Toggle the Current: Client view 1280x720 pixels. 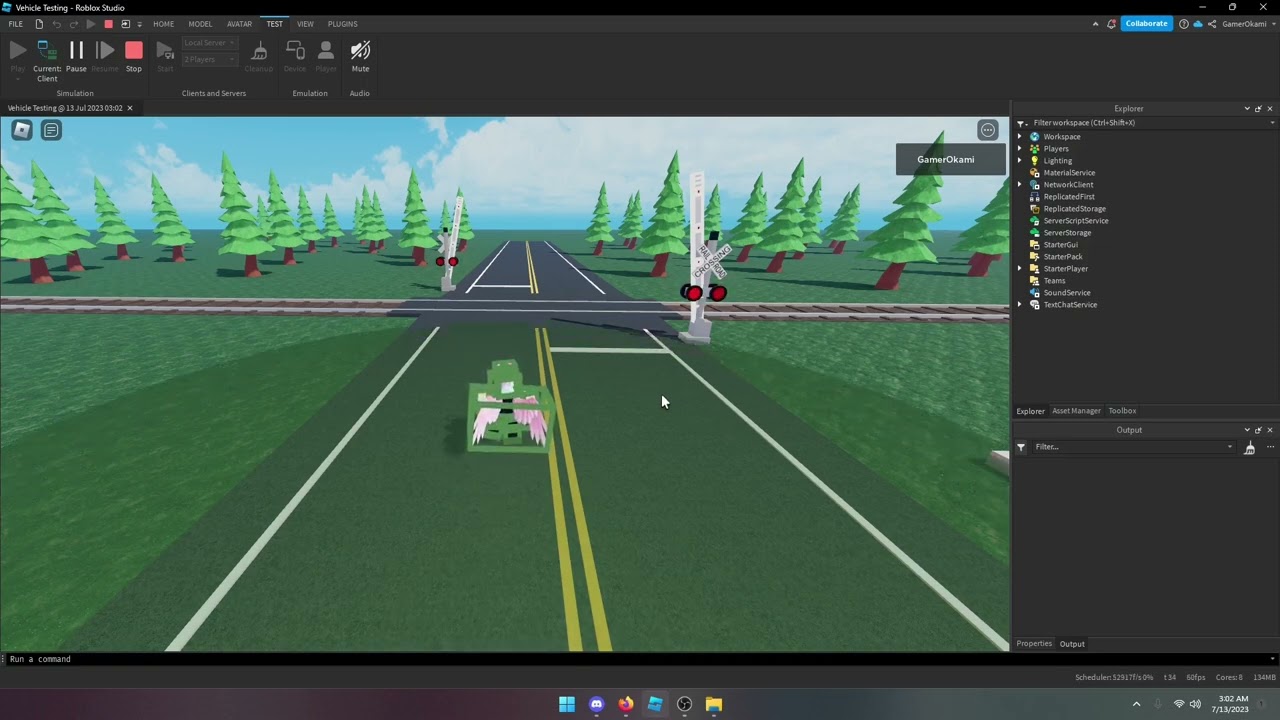tap(47, 61)
